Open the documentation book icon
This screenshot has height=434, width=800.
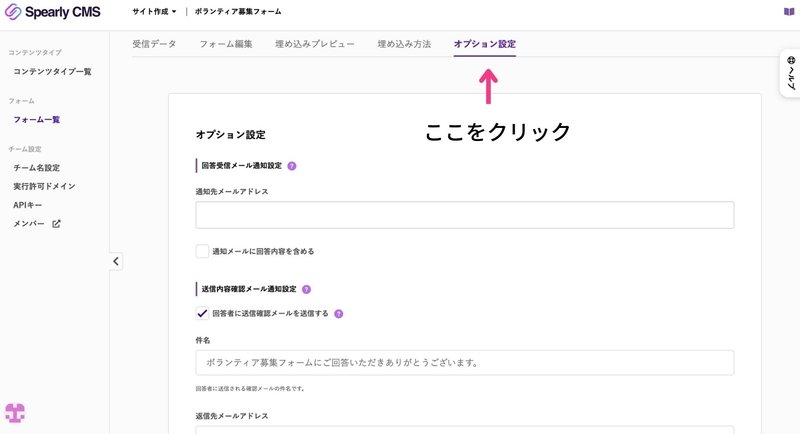pos(789,11)
